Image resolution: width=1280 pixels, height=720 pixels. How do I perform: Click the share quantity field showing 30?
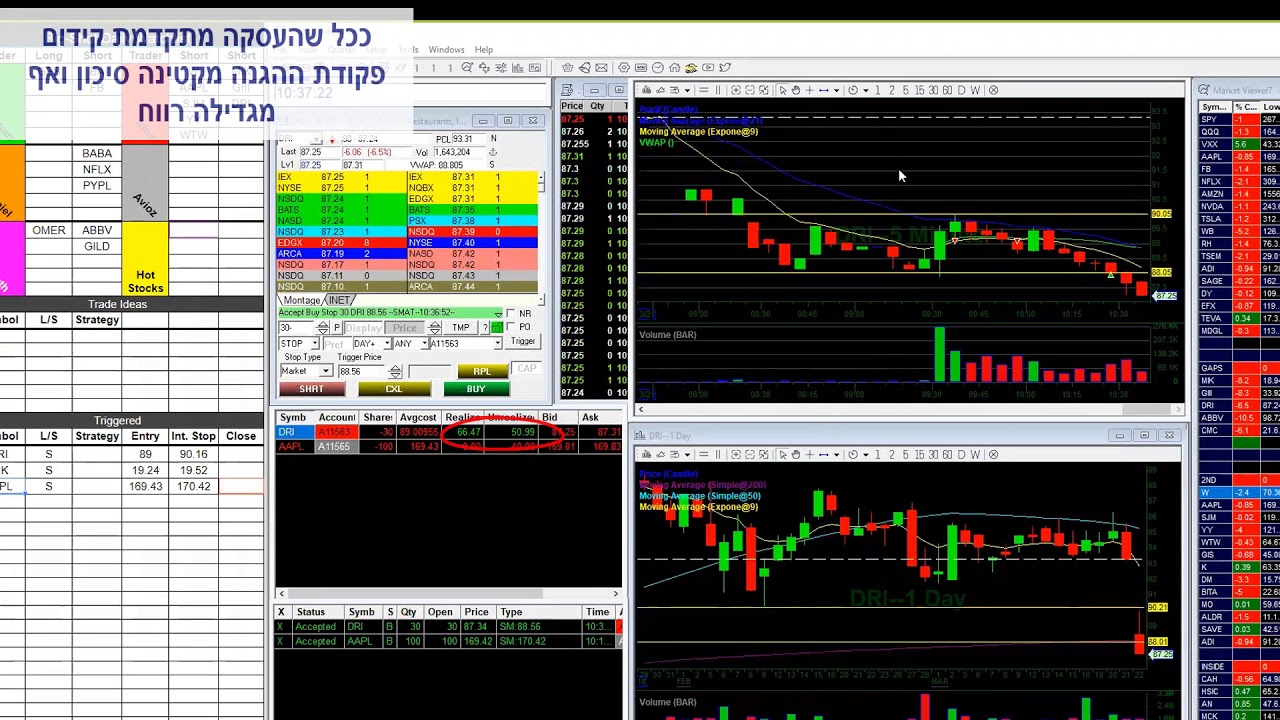click(296, 328)
